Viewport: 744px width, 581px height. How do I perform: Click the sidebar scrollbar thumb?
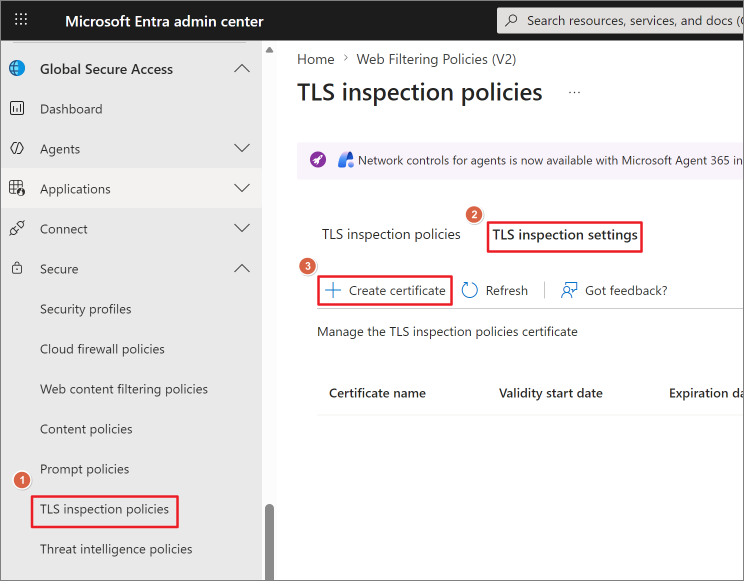point(270,542)
